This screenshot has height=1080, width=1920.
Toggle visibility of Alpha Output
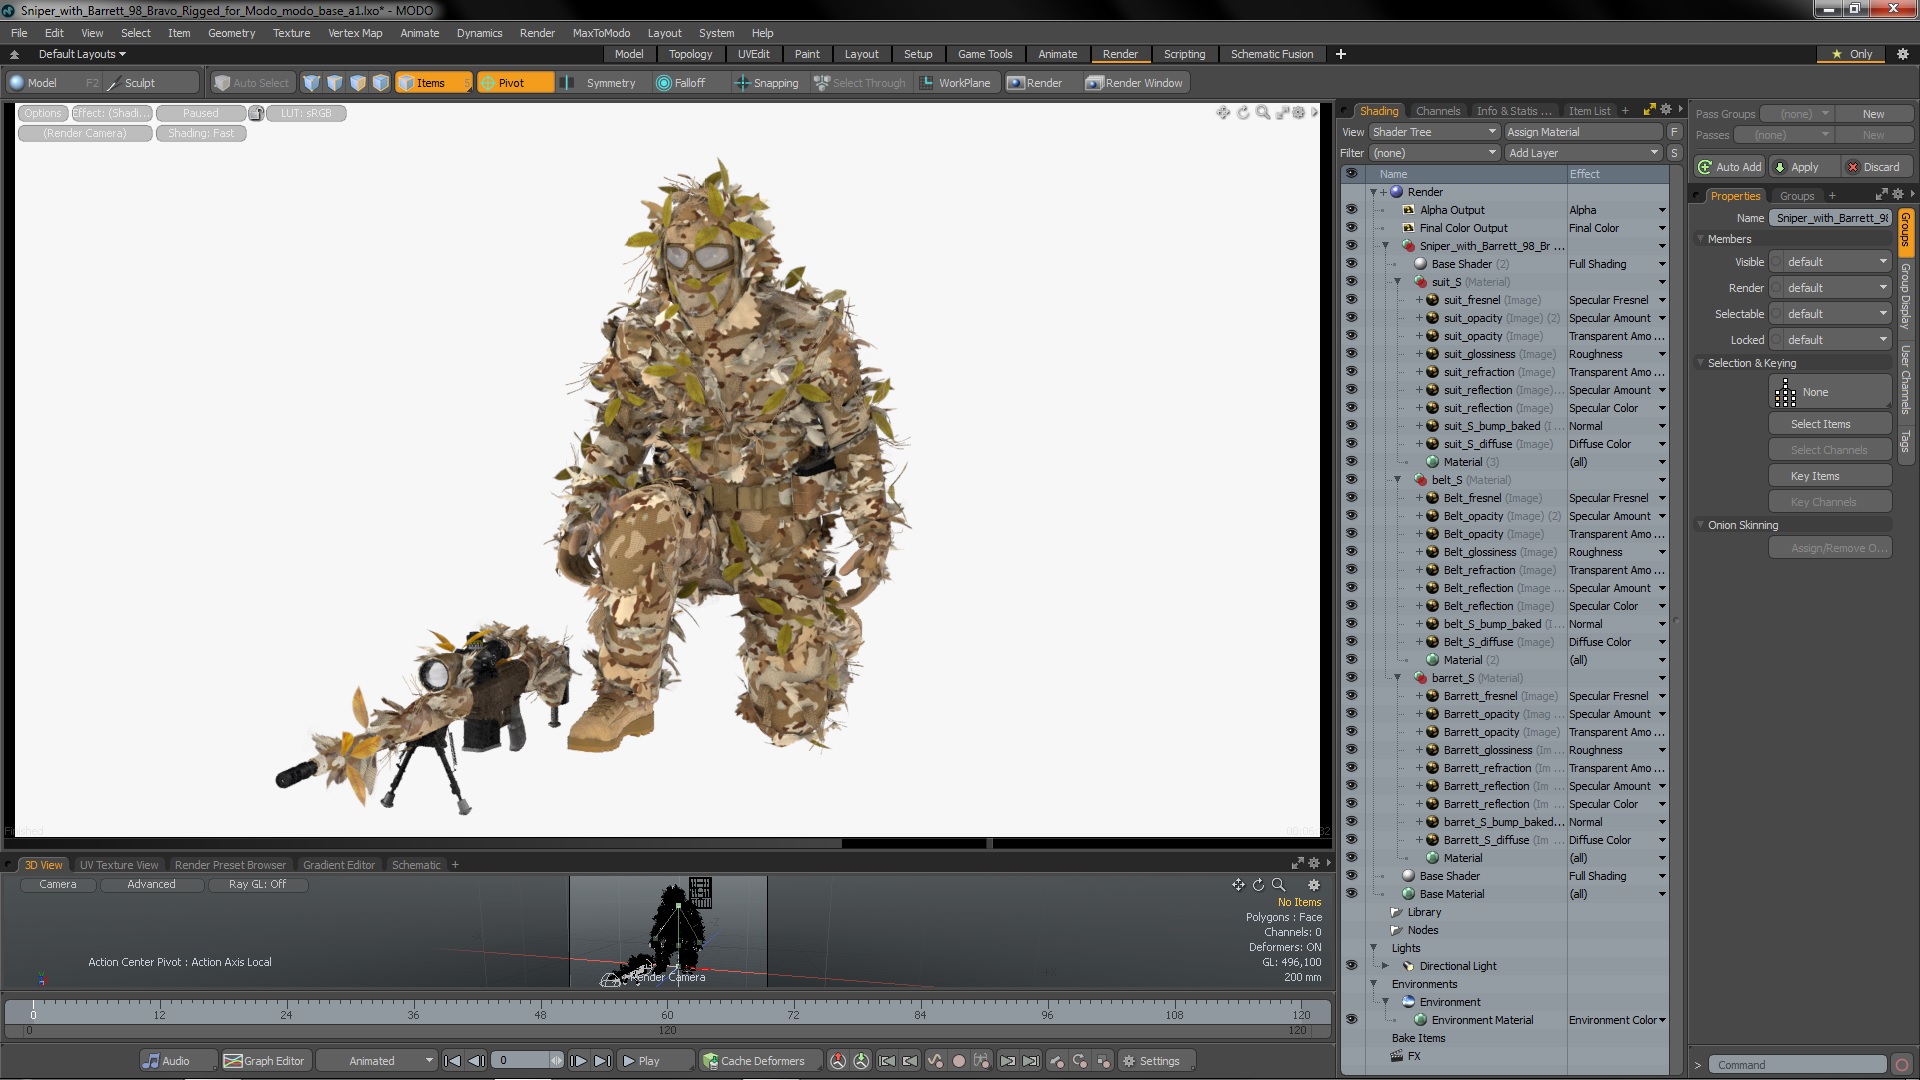click(x=1351, y=210)
